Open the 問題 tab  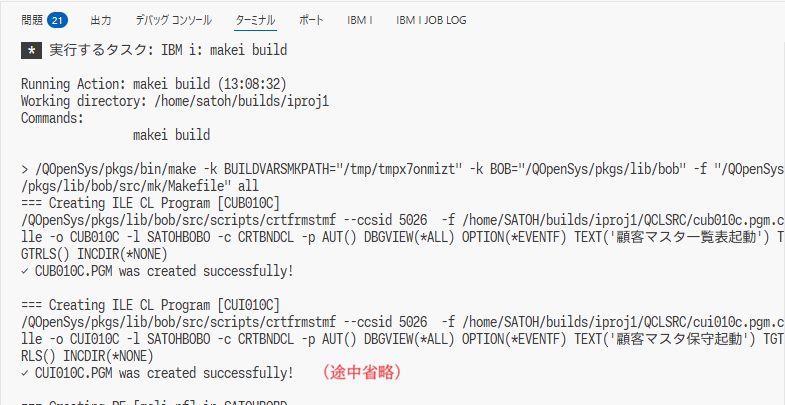[x=33, y=19]
